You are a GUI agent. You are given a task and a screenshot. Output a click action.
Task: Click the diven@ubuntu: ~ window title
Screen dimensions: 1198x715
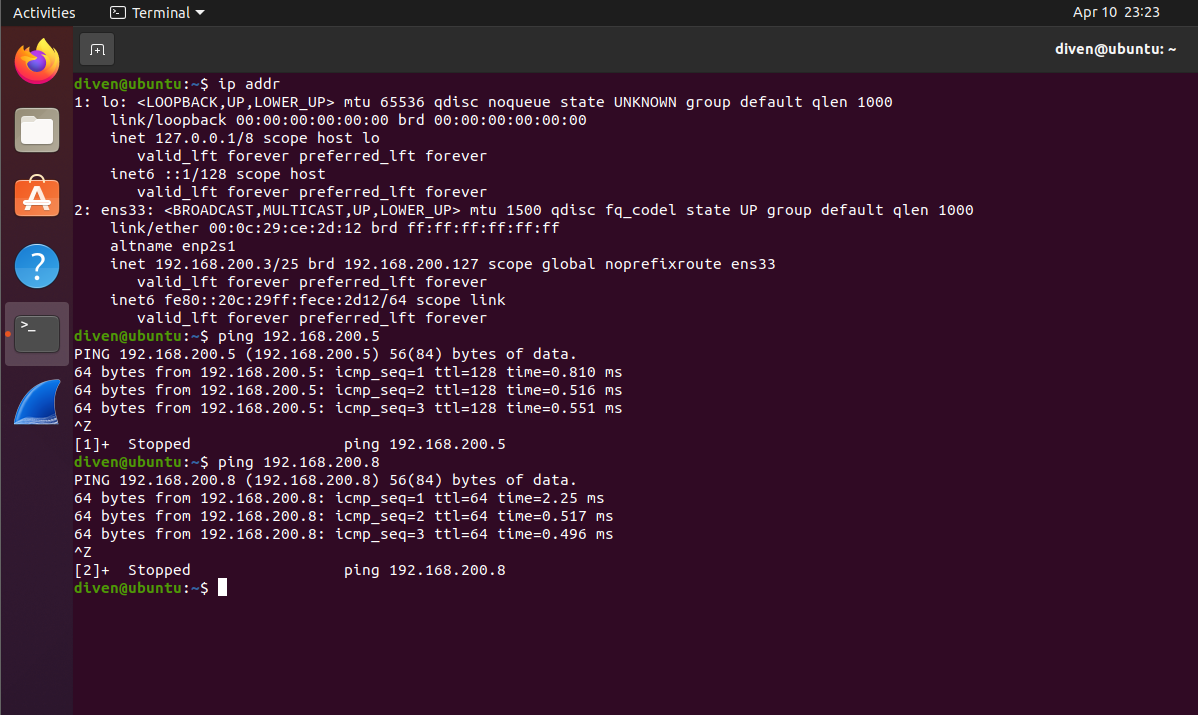(x=1115, y=49)
